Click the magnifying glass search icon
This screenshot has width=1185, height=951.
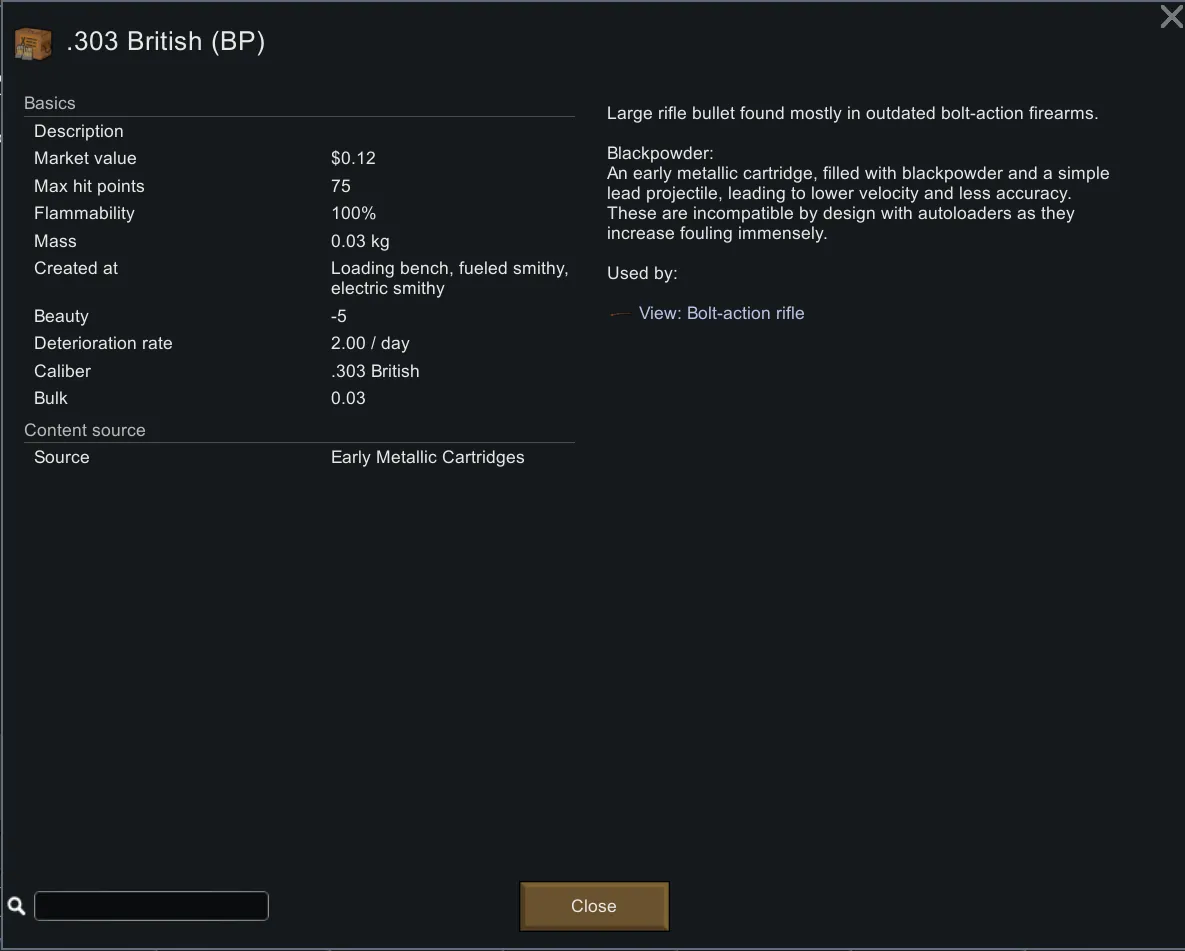[16, 906]
